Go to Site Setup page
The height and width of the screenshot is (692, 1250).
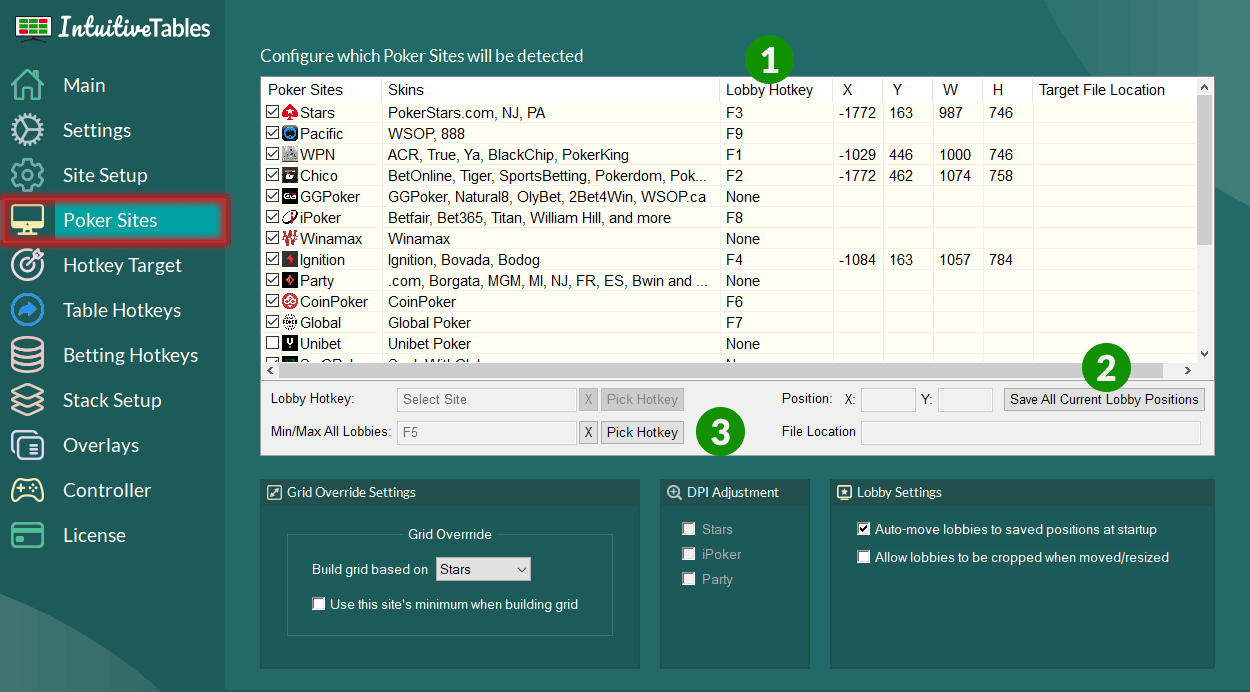pyautogui.click(x=105, y=175)
